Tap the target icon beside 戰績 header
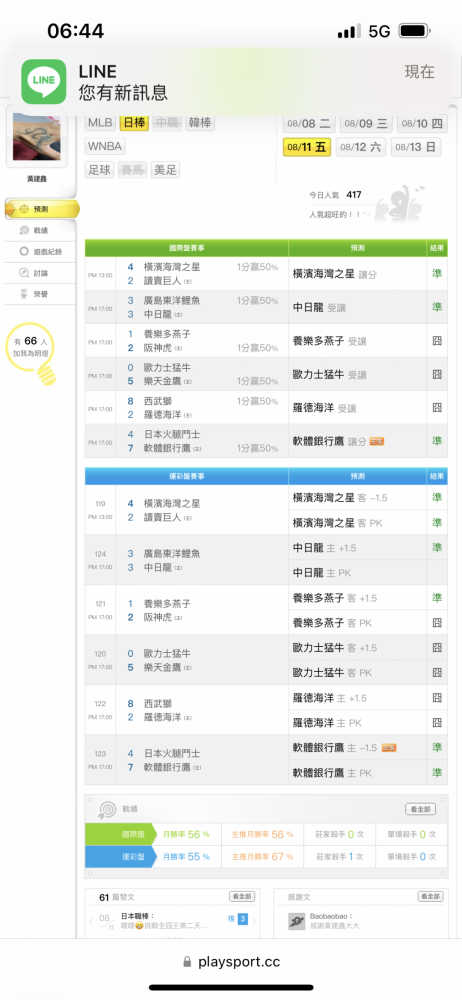The image size is (462, 1000). (x=105, y=809)
